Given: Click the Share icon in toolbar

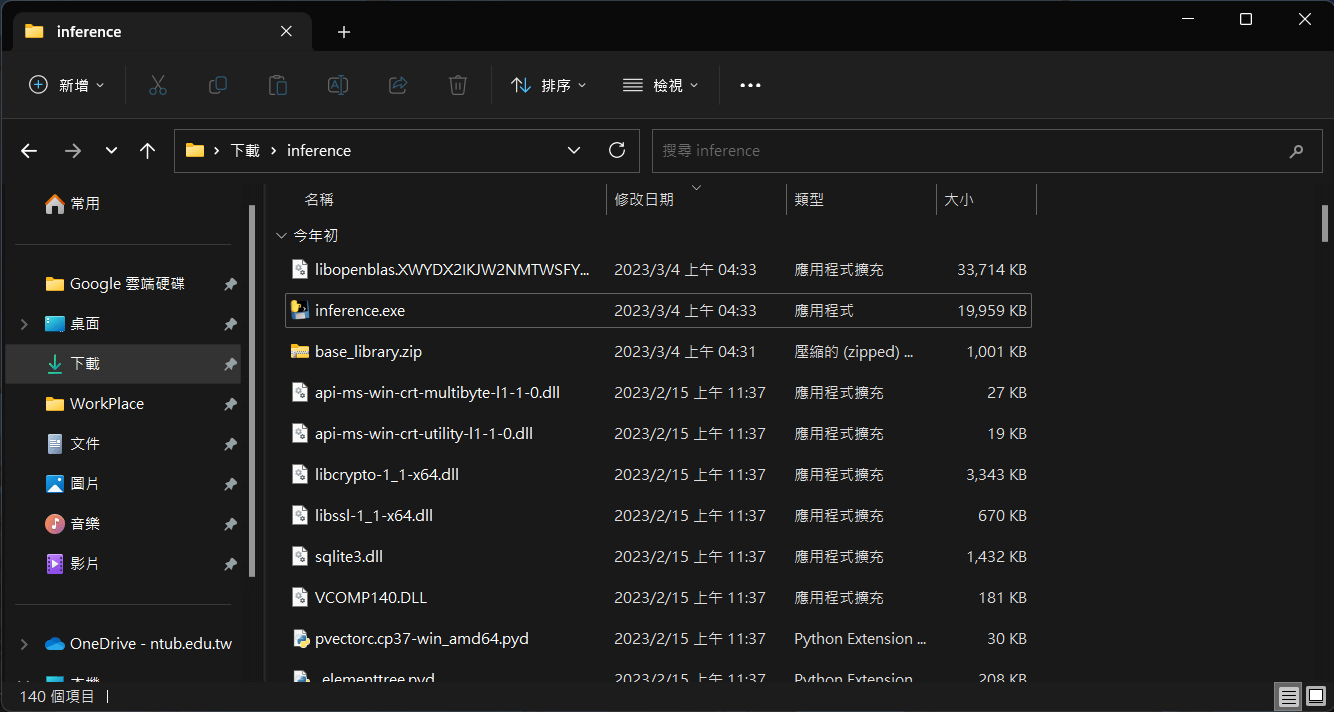Looking at the screenshot, I should coord(398,85).
